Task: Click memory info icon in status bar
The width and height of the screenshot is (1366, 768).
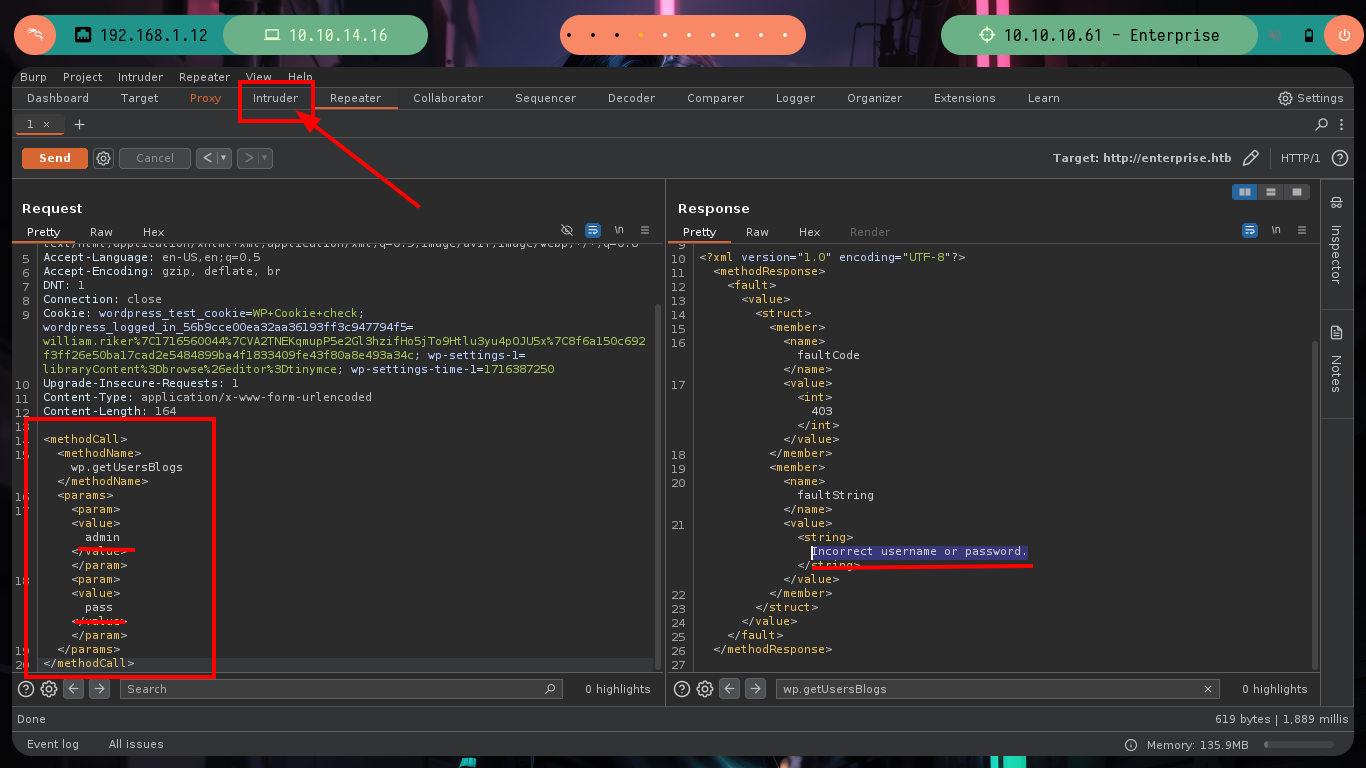Action: 1130,745
